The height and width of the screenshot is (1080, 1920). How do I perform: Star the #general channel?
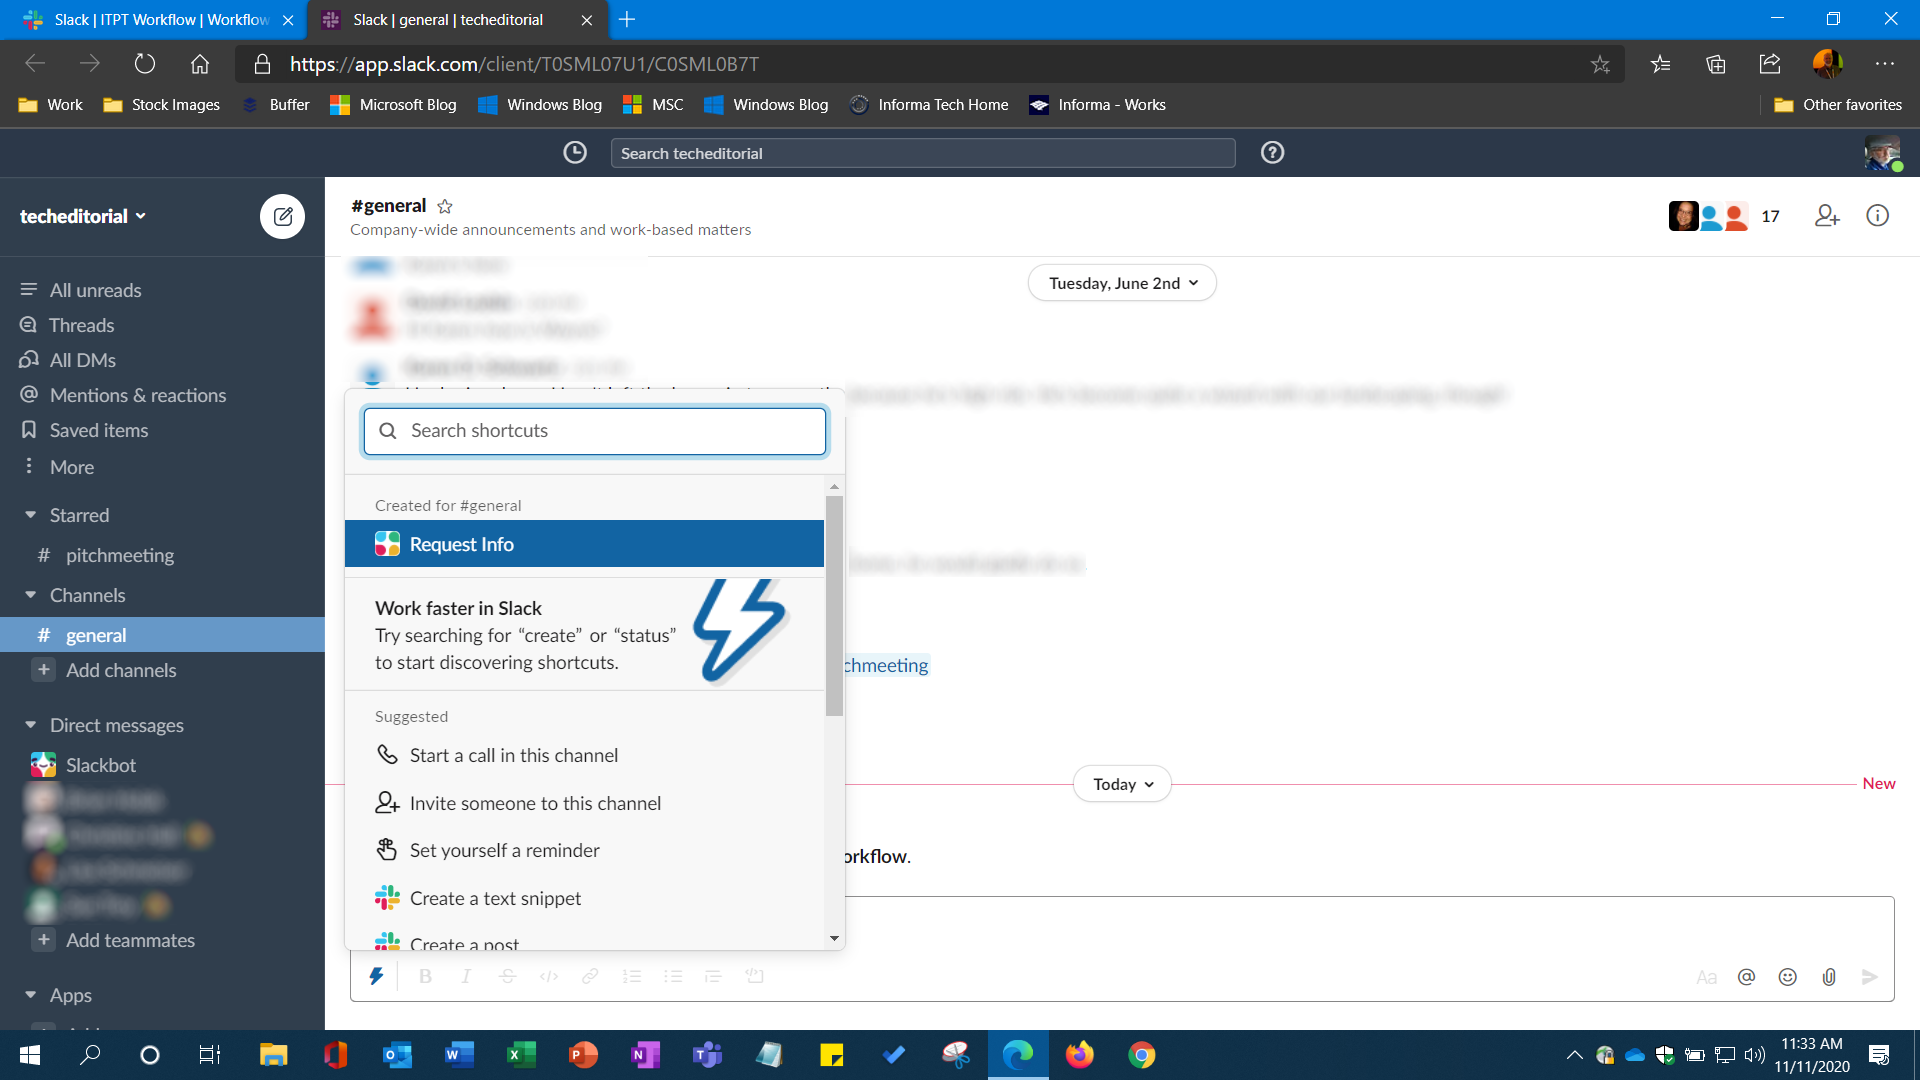tap(445, 206)
